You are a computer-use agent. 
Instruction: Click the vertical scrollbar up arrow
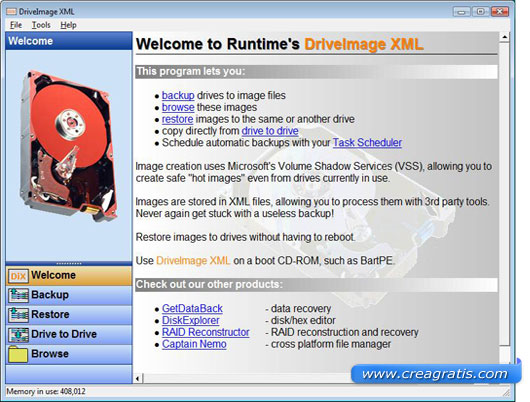505,37
